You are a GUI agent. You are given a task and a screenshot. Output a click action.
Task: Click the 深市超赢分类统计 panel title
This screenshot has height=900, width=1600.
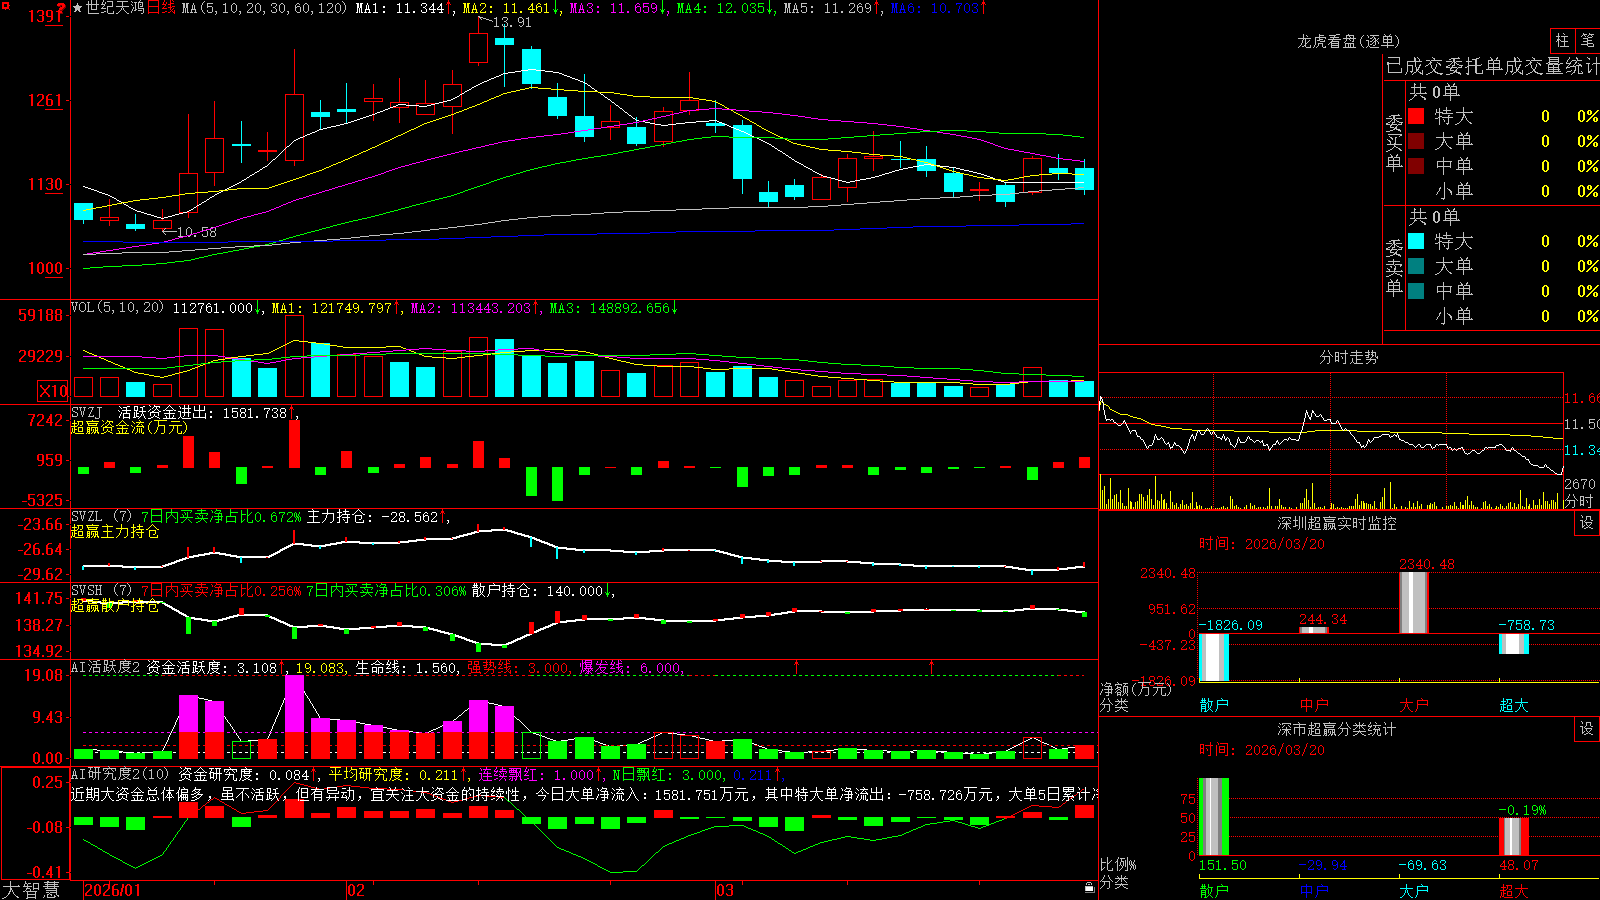click(x=1336, y=729)
